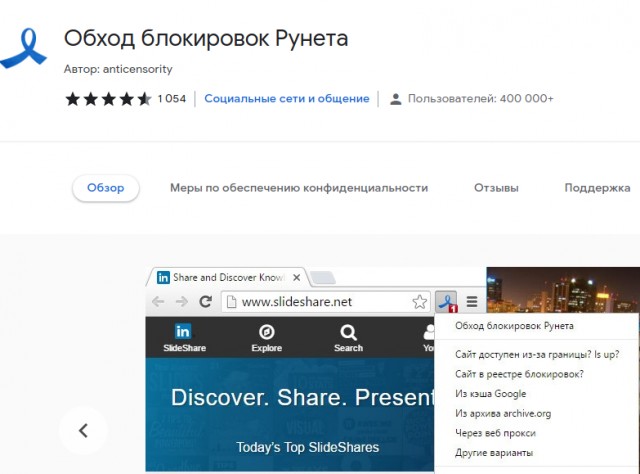This screenshot has width=640, height=474.
Task: Choose Из архива archive.org menu entry
Action: click(x=503, y=413)
